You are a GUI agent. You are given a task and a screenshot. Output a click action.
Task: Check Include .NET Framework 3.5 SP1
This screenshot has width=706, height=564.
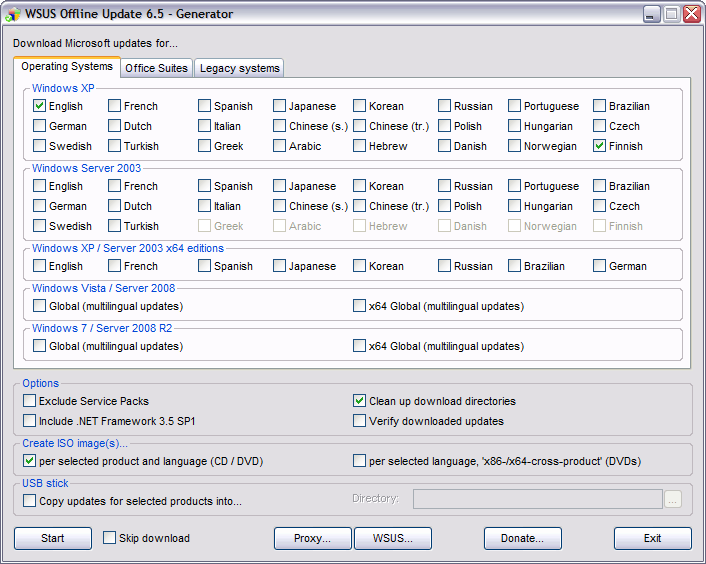point(29,420)
